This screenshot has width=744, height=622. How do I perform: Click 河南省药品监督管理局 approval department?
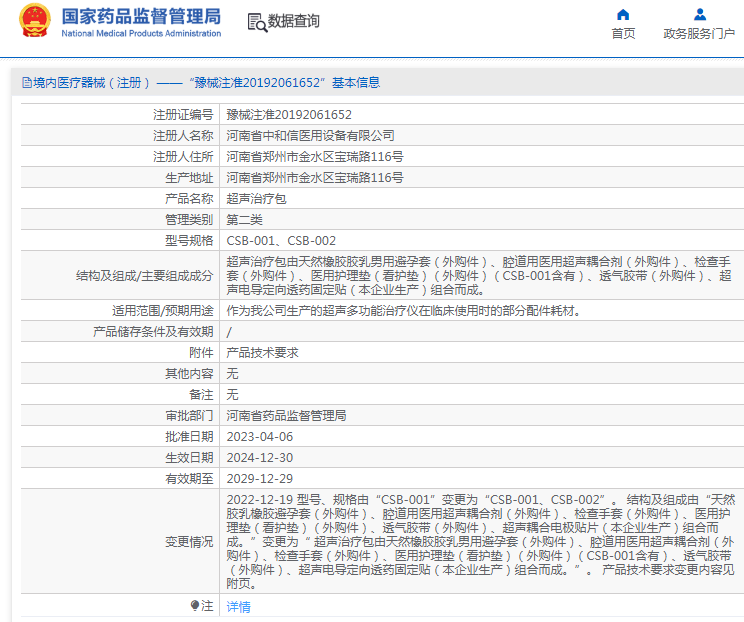pyautogui.click(x=286, y=416)
